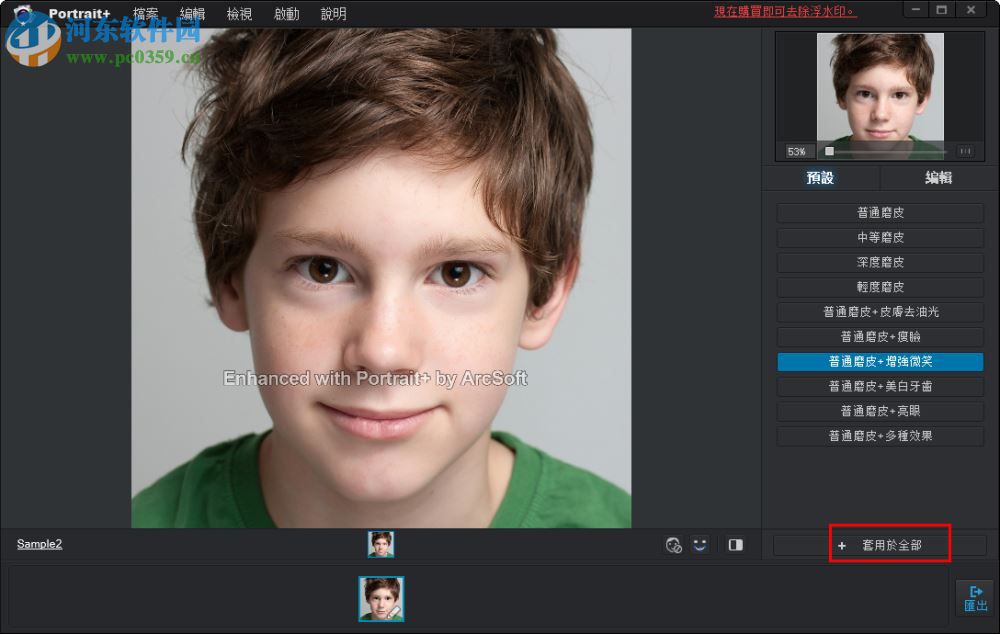This screenshot has height=634, width=1000.
Task: Click the 53% zoom level indicator
Action: (x=796, y=151)
